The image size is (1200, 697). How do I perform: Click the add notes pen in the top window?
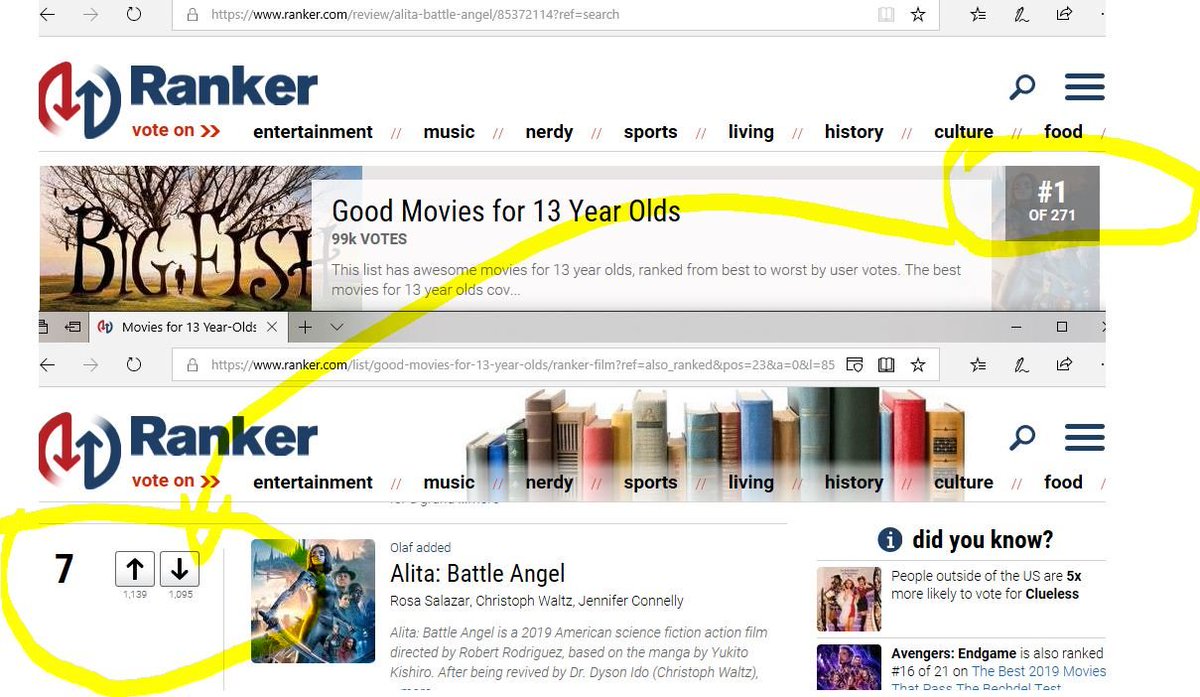click(x=1022, y=15)
